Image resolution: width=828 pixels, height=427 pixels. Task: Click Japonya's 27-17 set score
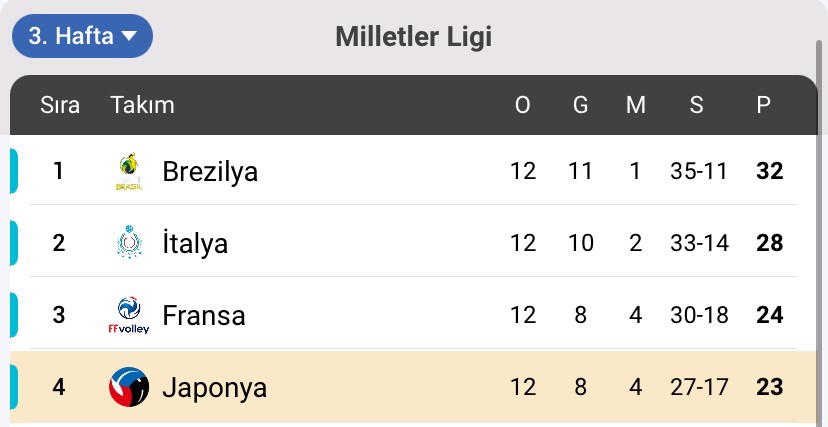pyautogui.click(x=700, y=387)
